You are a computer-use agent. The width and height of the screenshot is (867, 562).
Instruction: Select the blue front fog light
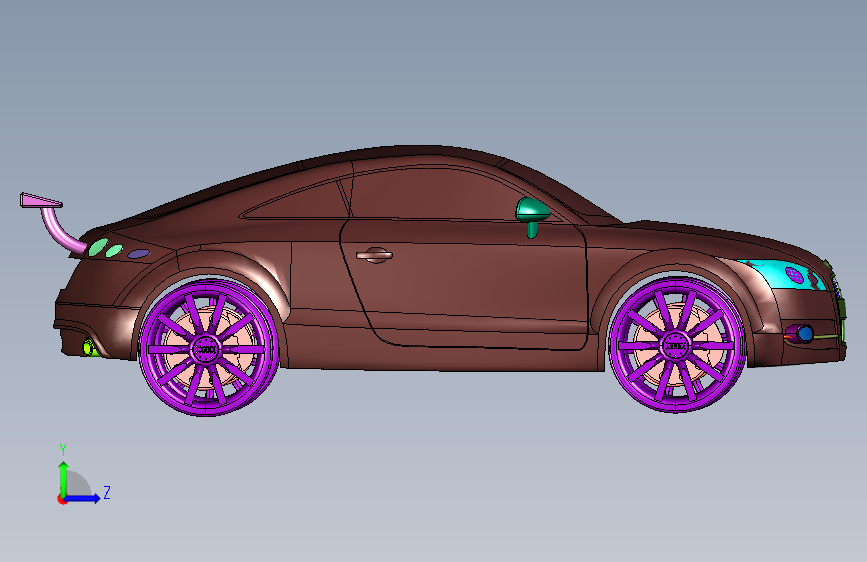tap(805, 334)
